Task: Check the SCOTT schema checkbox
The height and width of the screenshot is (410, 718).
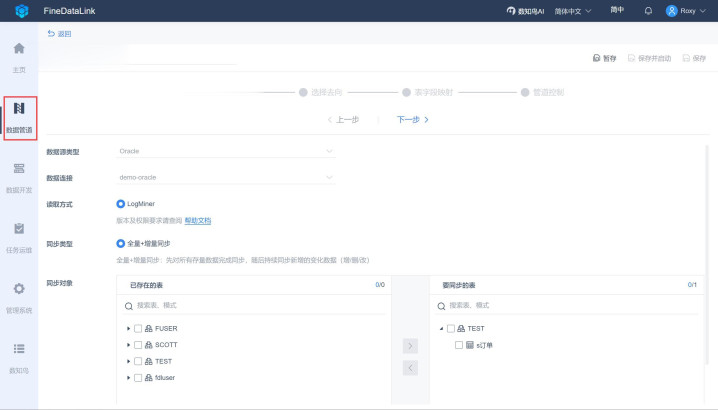Action: pyautogui.click(x=138, y=345)
